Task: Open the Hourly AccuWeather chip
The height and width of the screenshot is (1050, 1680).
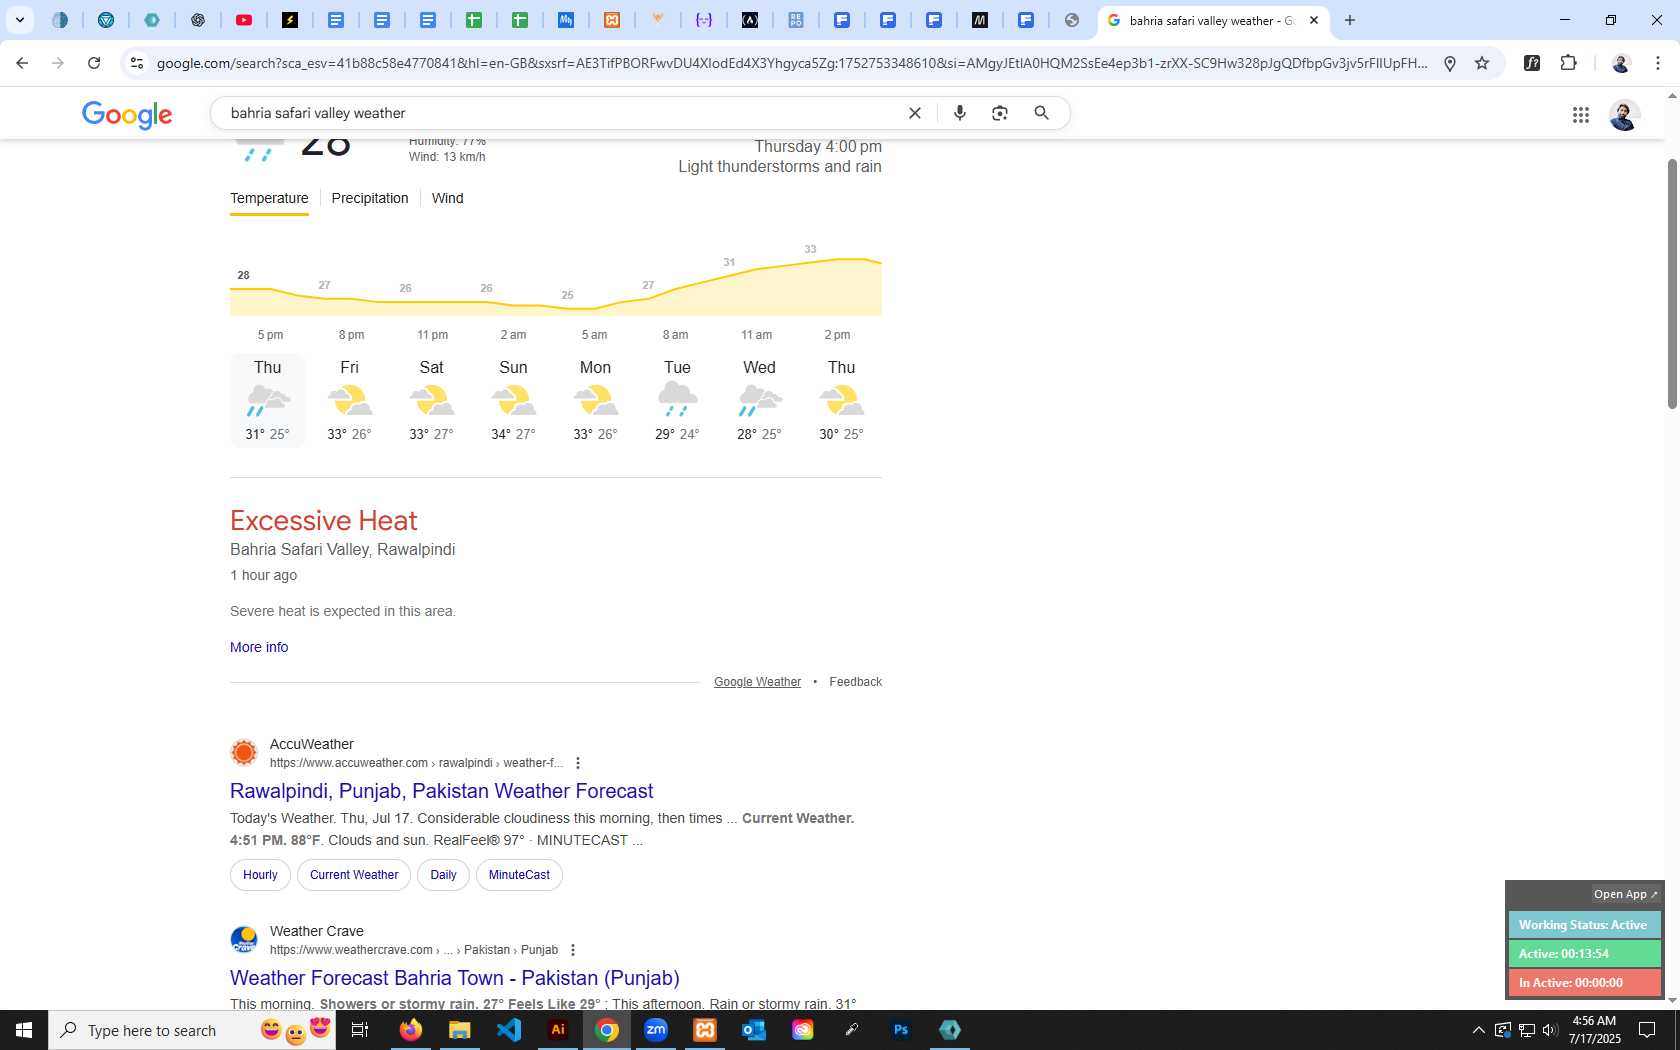Action: tap(260, 875)
